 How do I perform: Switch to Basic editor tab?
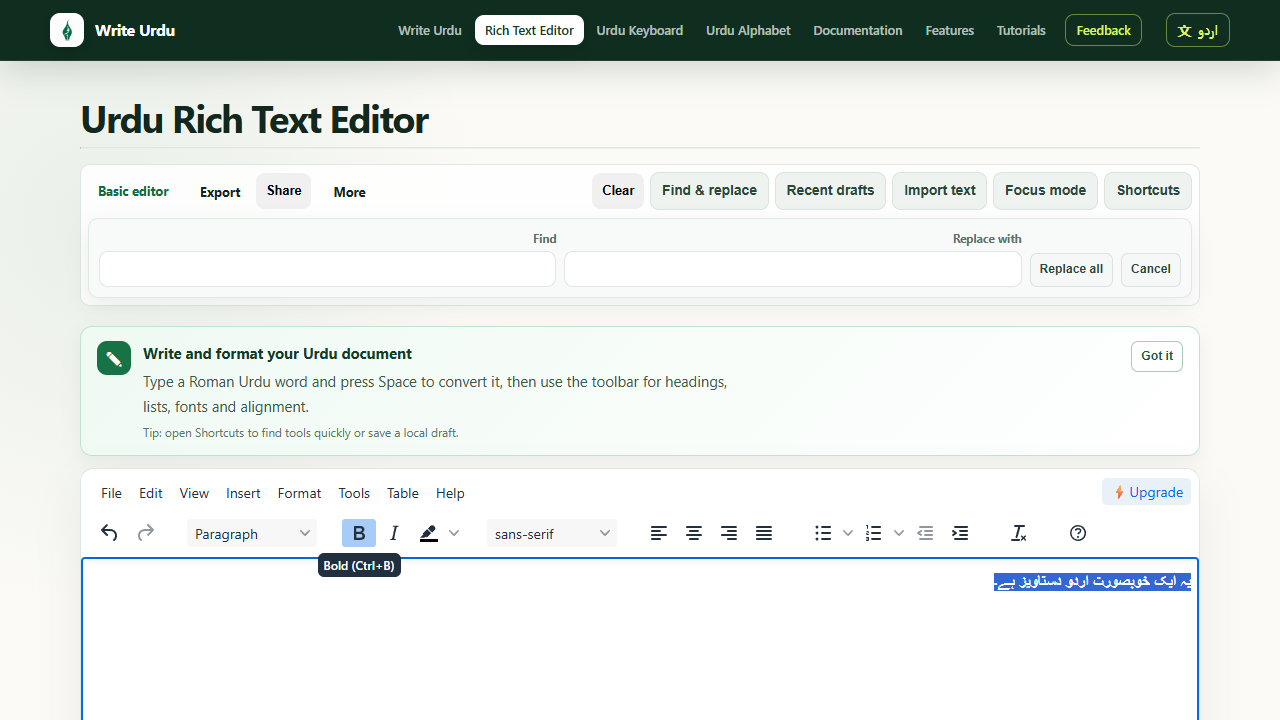click(x=133, y=191)
